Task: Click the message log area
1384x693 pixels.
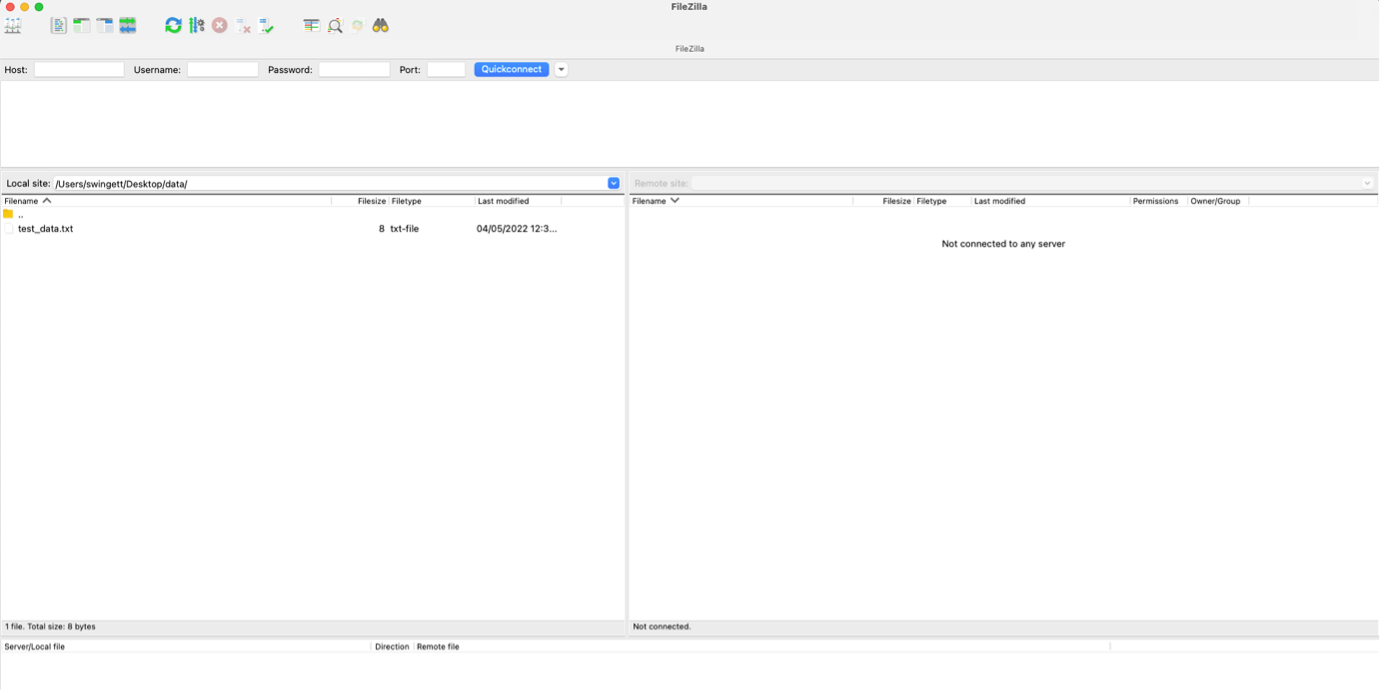Action: coord(690,125)
